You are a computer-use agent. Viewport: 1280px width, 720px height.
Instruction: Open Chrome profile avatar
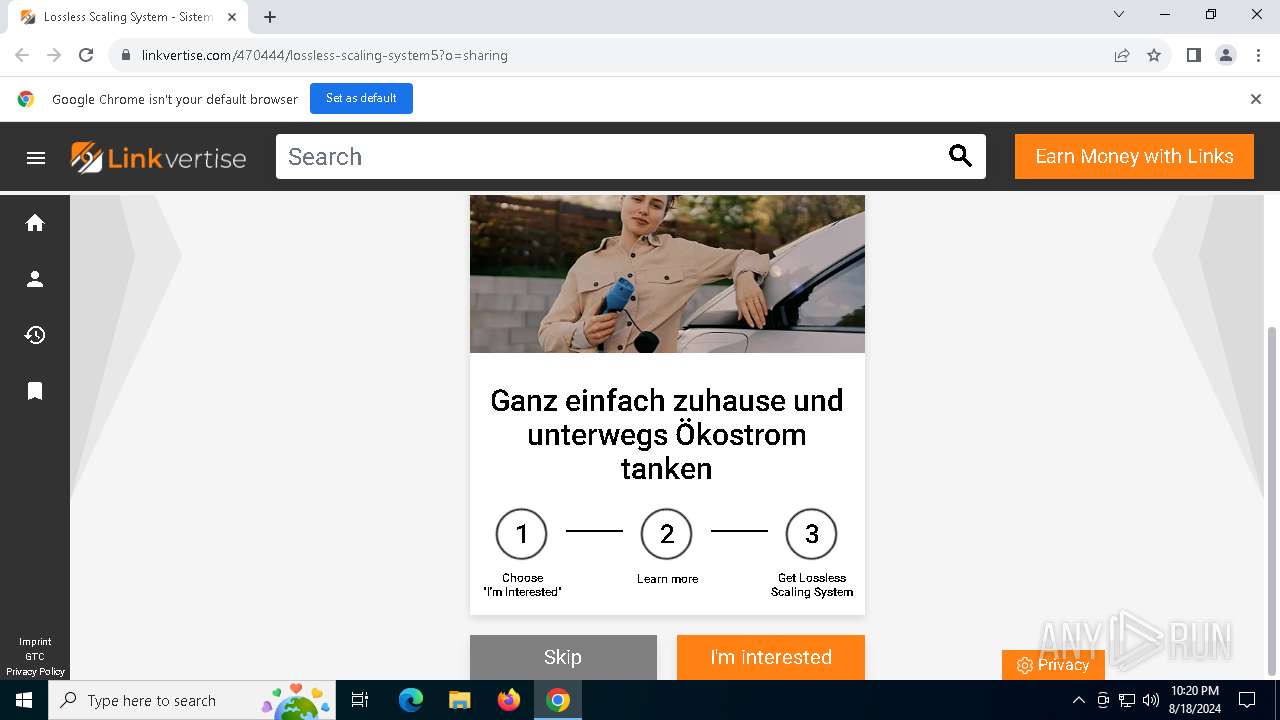1226,55
